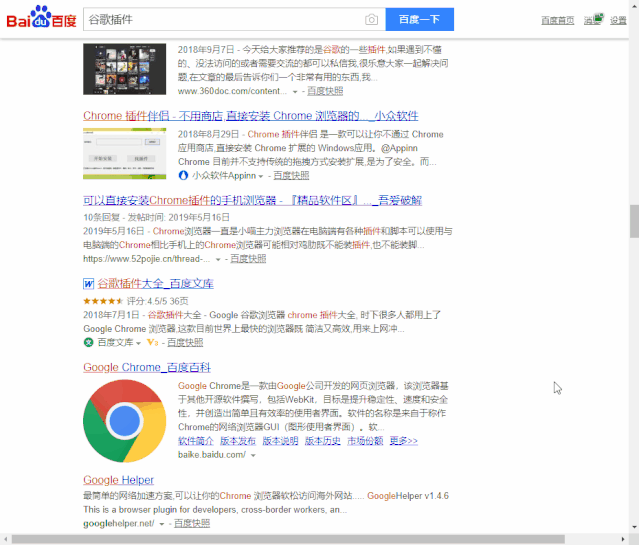Open 更多>> sub-link
The height and width of the screenshot is (545, 639).
403,441
